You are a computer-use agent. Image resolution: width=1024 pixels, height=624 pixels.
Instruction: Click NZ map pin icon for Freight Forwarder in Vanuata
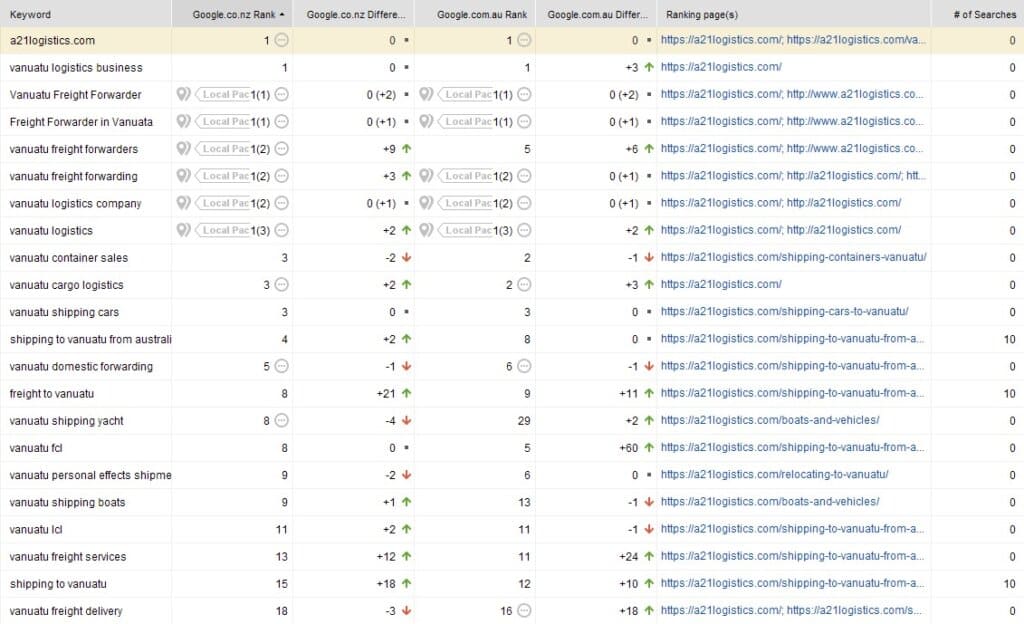click(x=184, y=121)
